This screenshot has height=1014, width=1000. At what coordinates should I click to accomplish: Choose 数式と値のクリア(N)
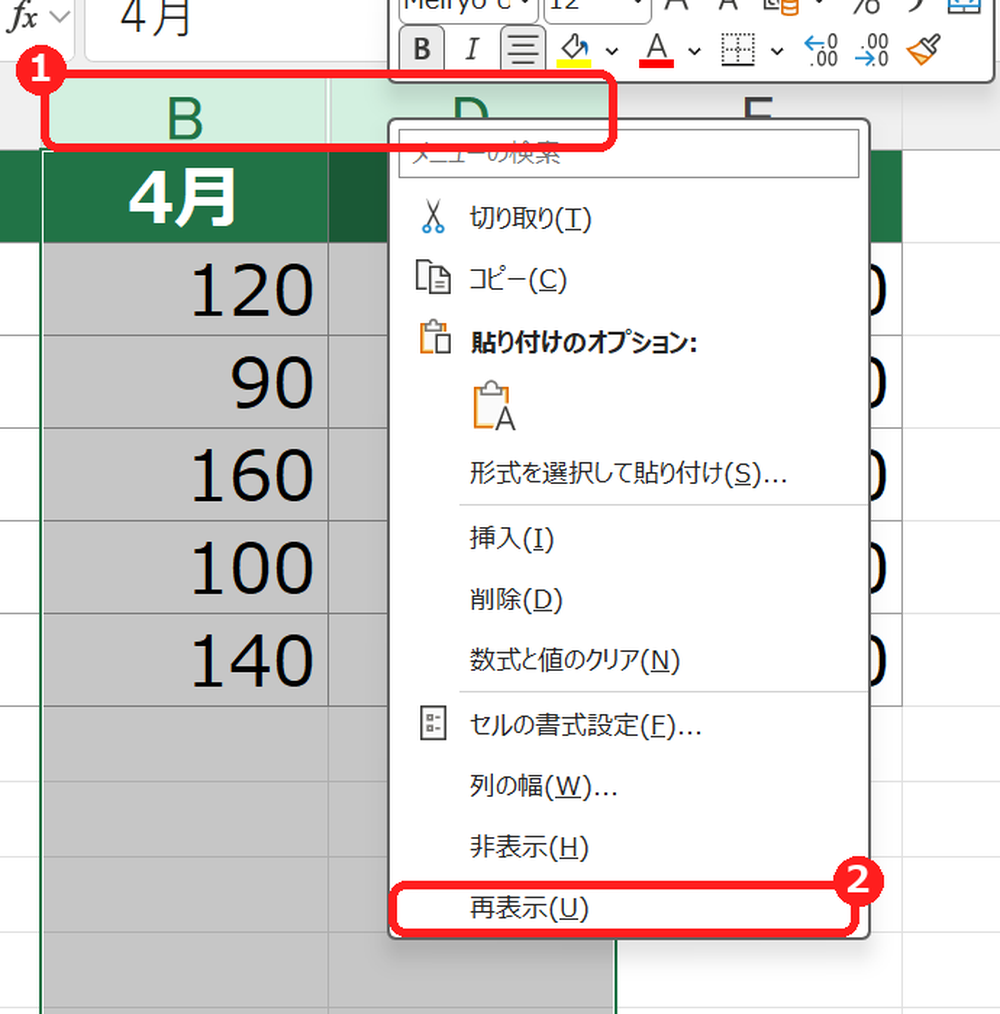point(629,660)
